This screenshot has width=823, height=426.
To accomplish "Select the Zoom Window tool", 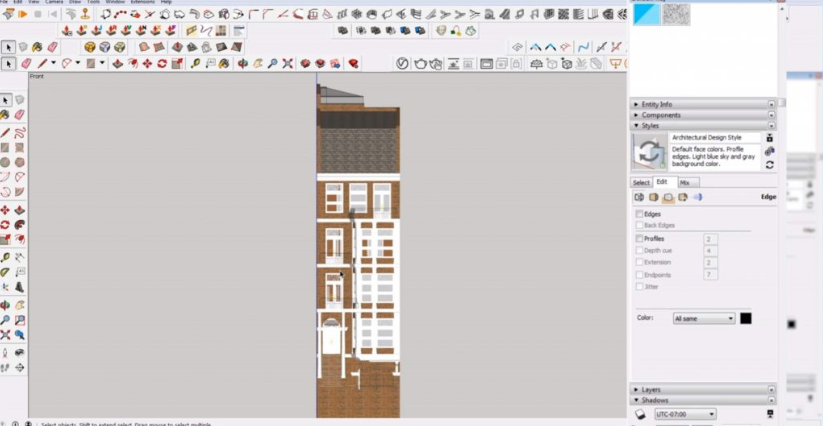I will [x=20, y=320].
